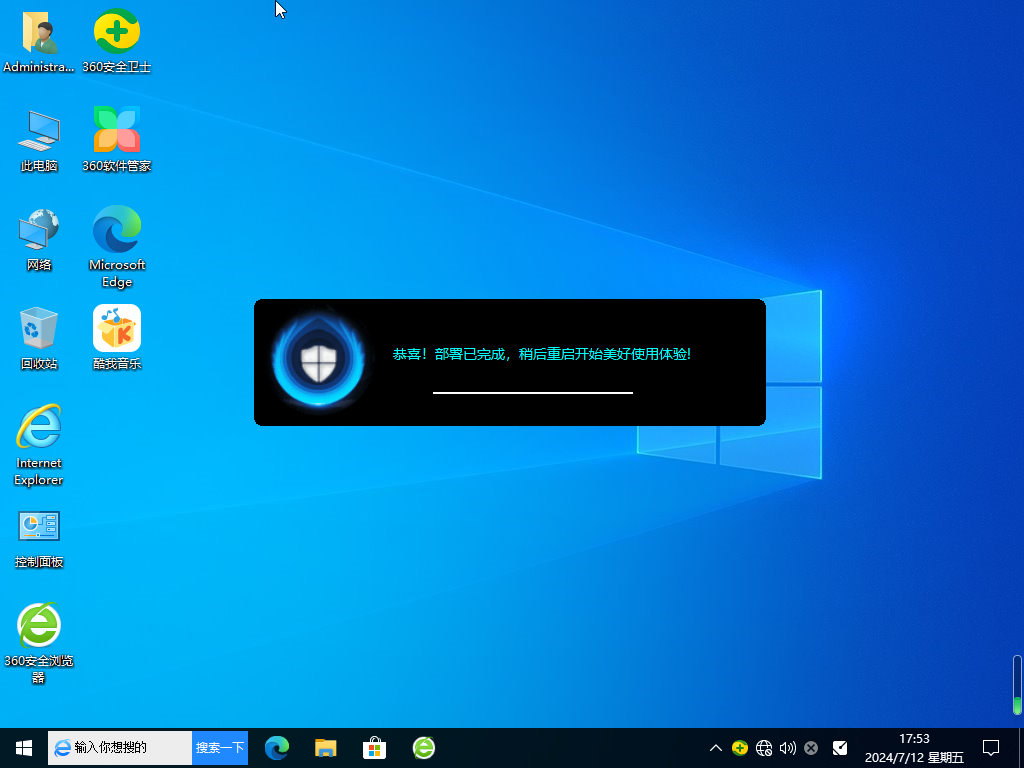Click the green meter at right edge
Screen dimensions: 1024x768
1017,685
